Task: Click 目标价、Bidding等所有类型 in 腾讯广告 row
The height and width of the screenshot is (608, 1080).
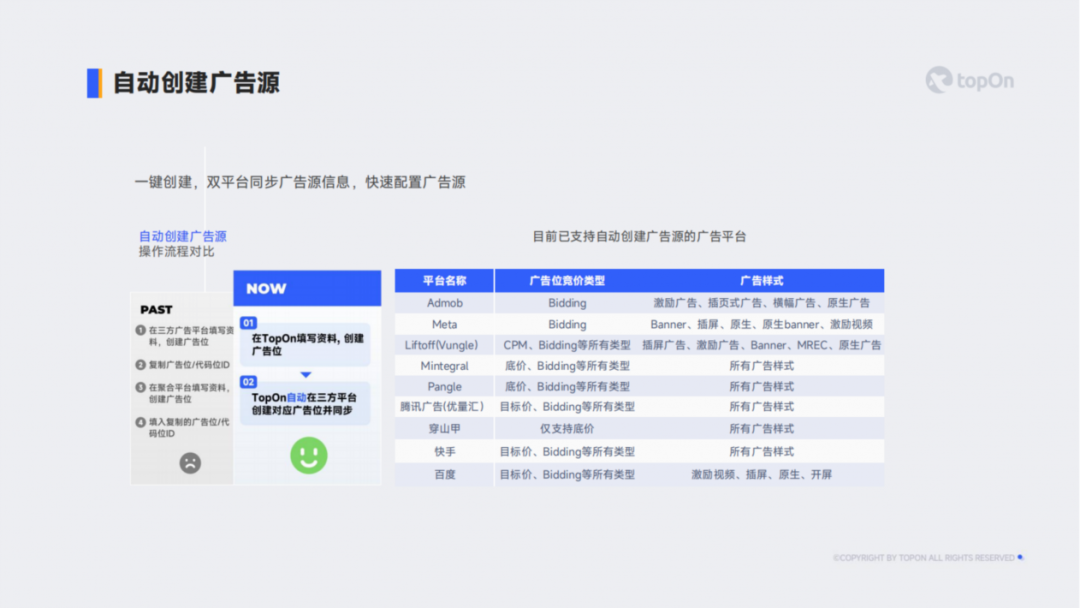Action: [567, 407]
